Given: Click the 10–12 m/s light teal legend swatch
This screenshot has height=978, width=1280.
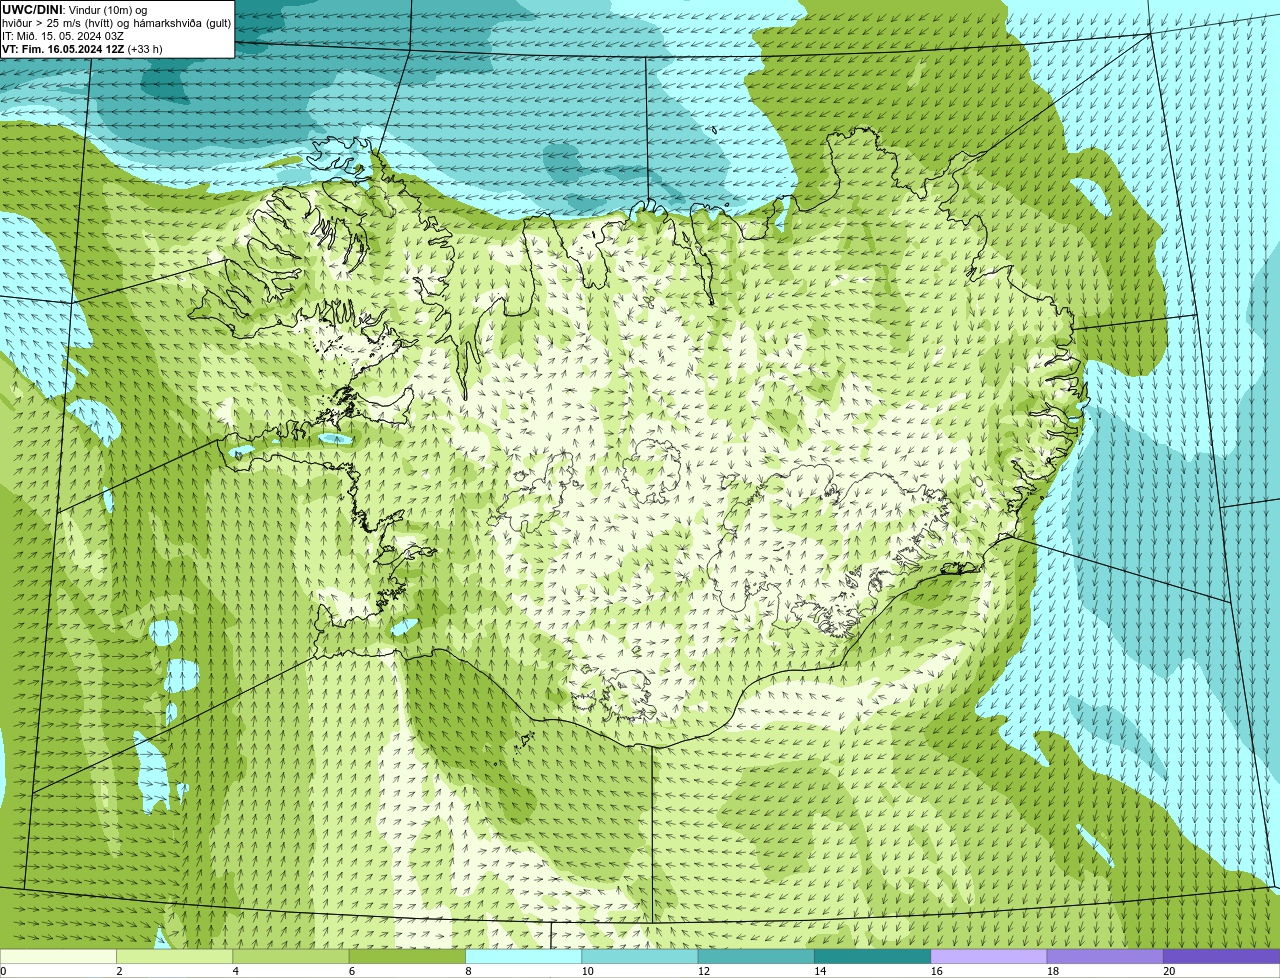Looking at the screenshot, I should (640, 956).
